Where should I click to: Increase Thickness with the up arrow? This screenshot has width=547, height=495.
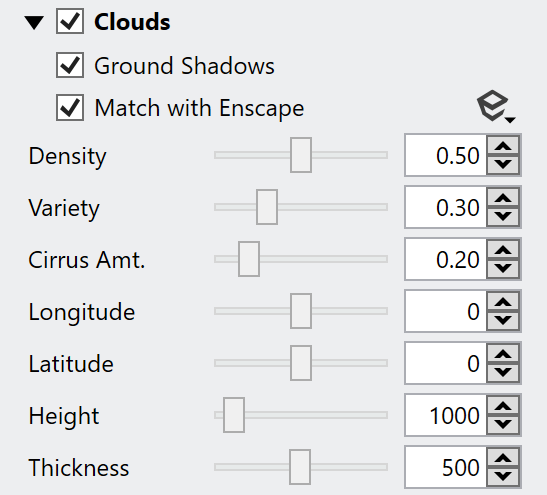coord(503,458)
